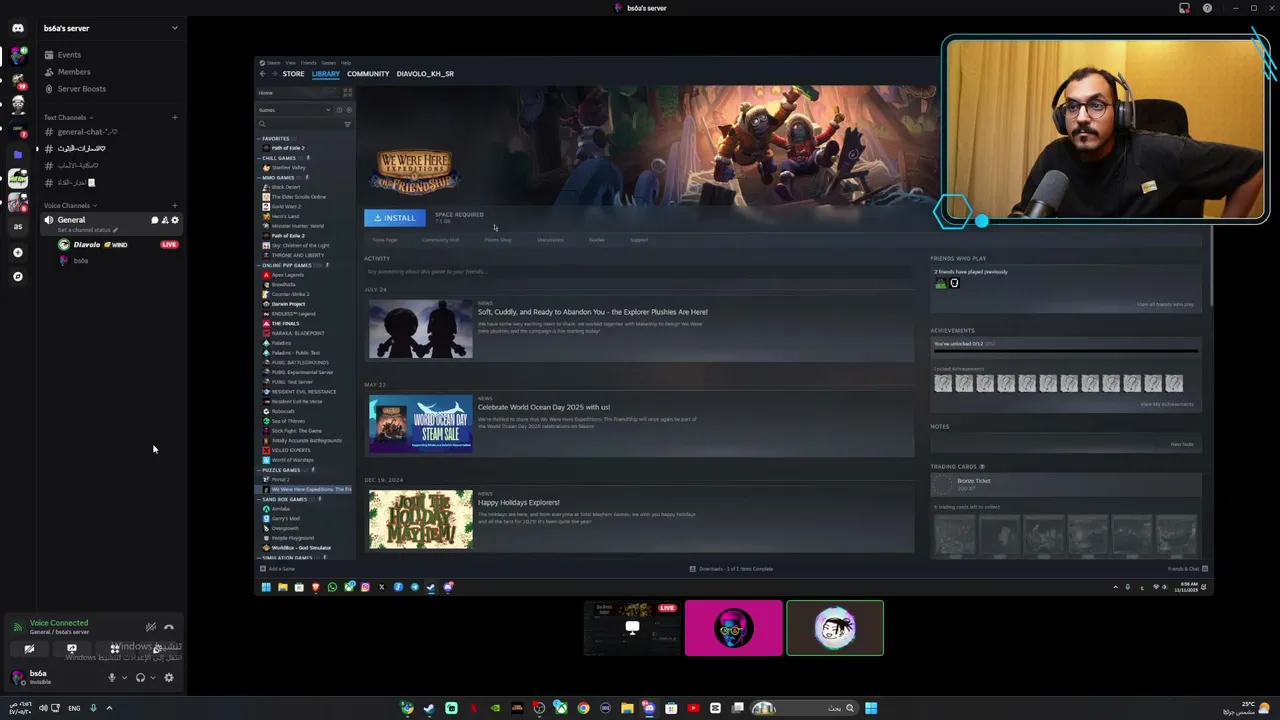
Task: Open Friends & Chat in Steam
Action: click(x=1187, y=569)
